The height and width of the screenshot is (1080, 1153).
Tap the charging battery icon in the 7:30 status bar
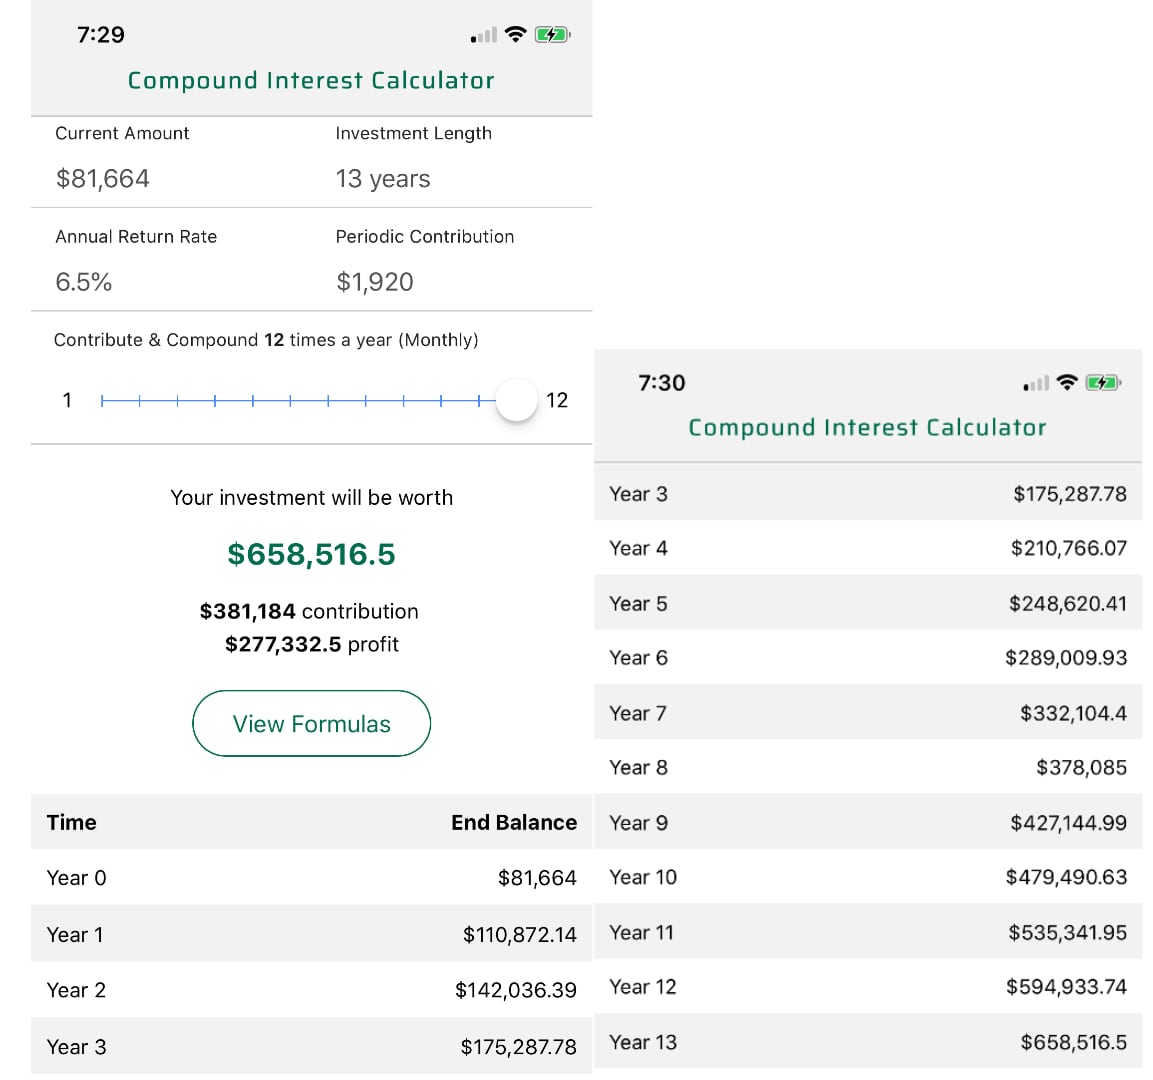click(1103, 383)
